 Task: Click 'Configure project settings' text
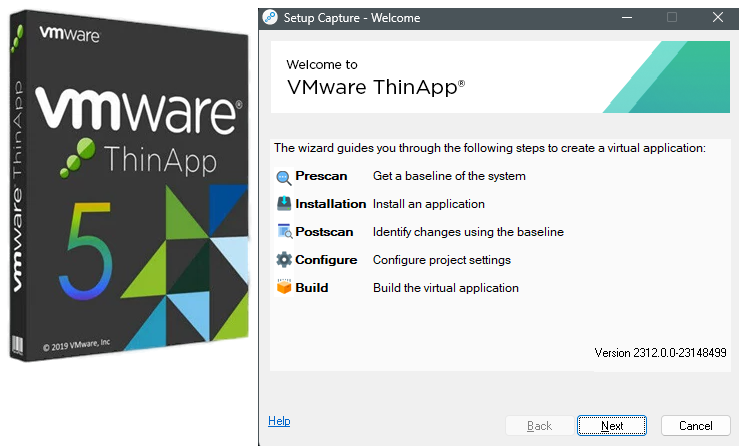coord(442,260)
